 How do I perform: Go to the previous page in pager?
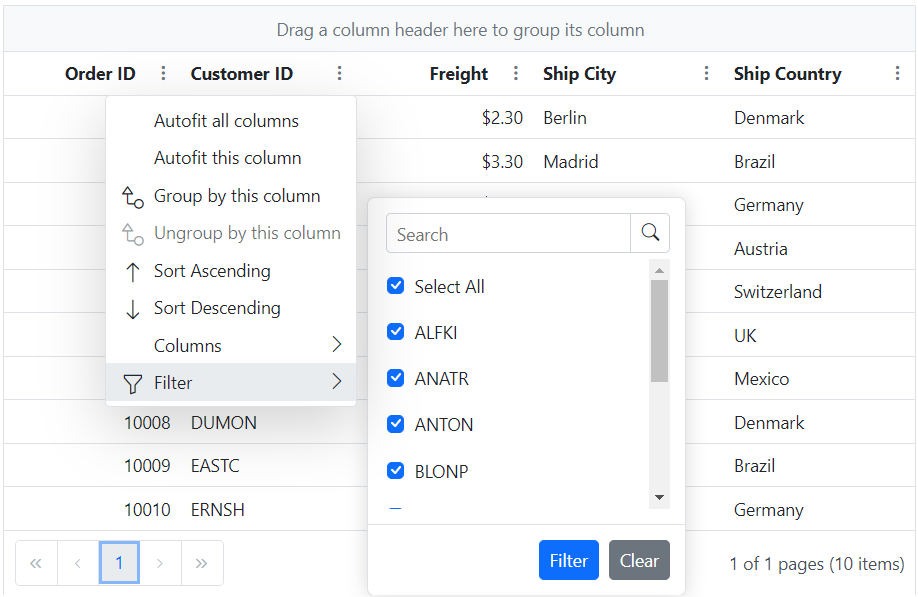coord(78,563)
